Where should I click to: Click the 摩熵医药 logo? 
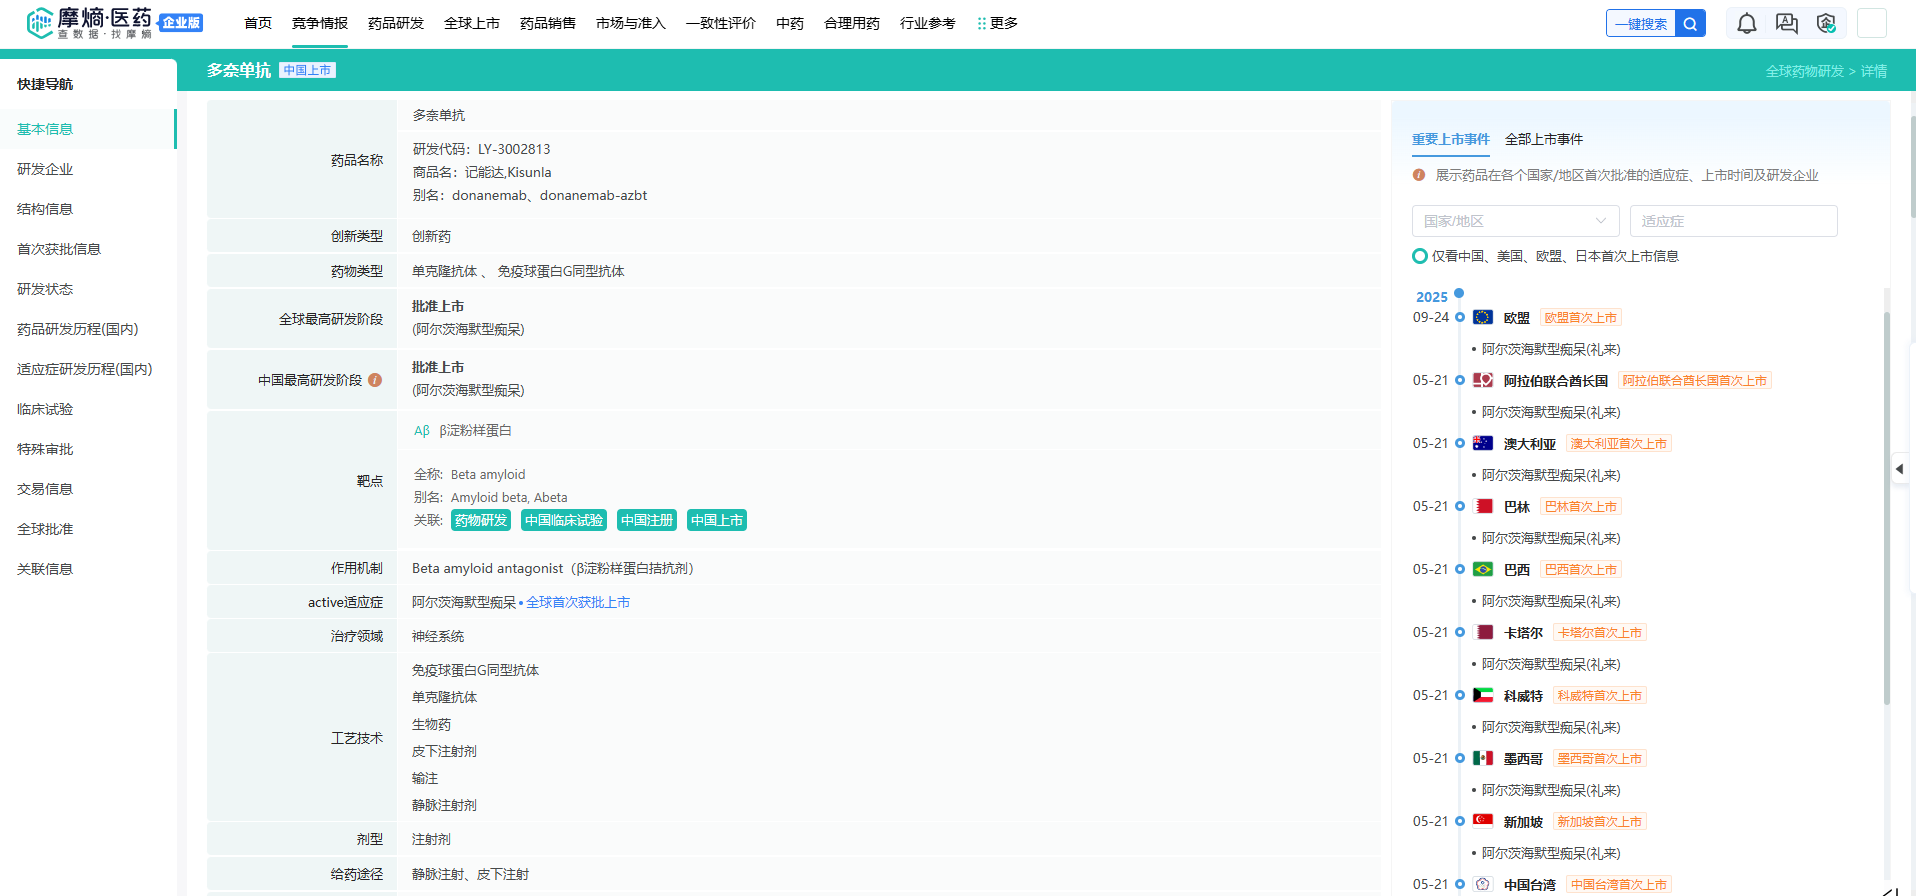[90, 23]
